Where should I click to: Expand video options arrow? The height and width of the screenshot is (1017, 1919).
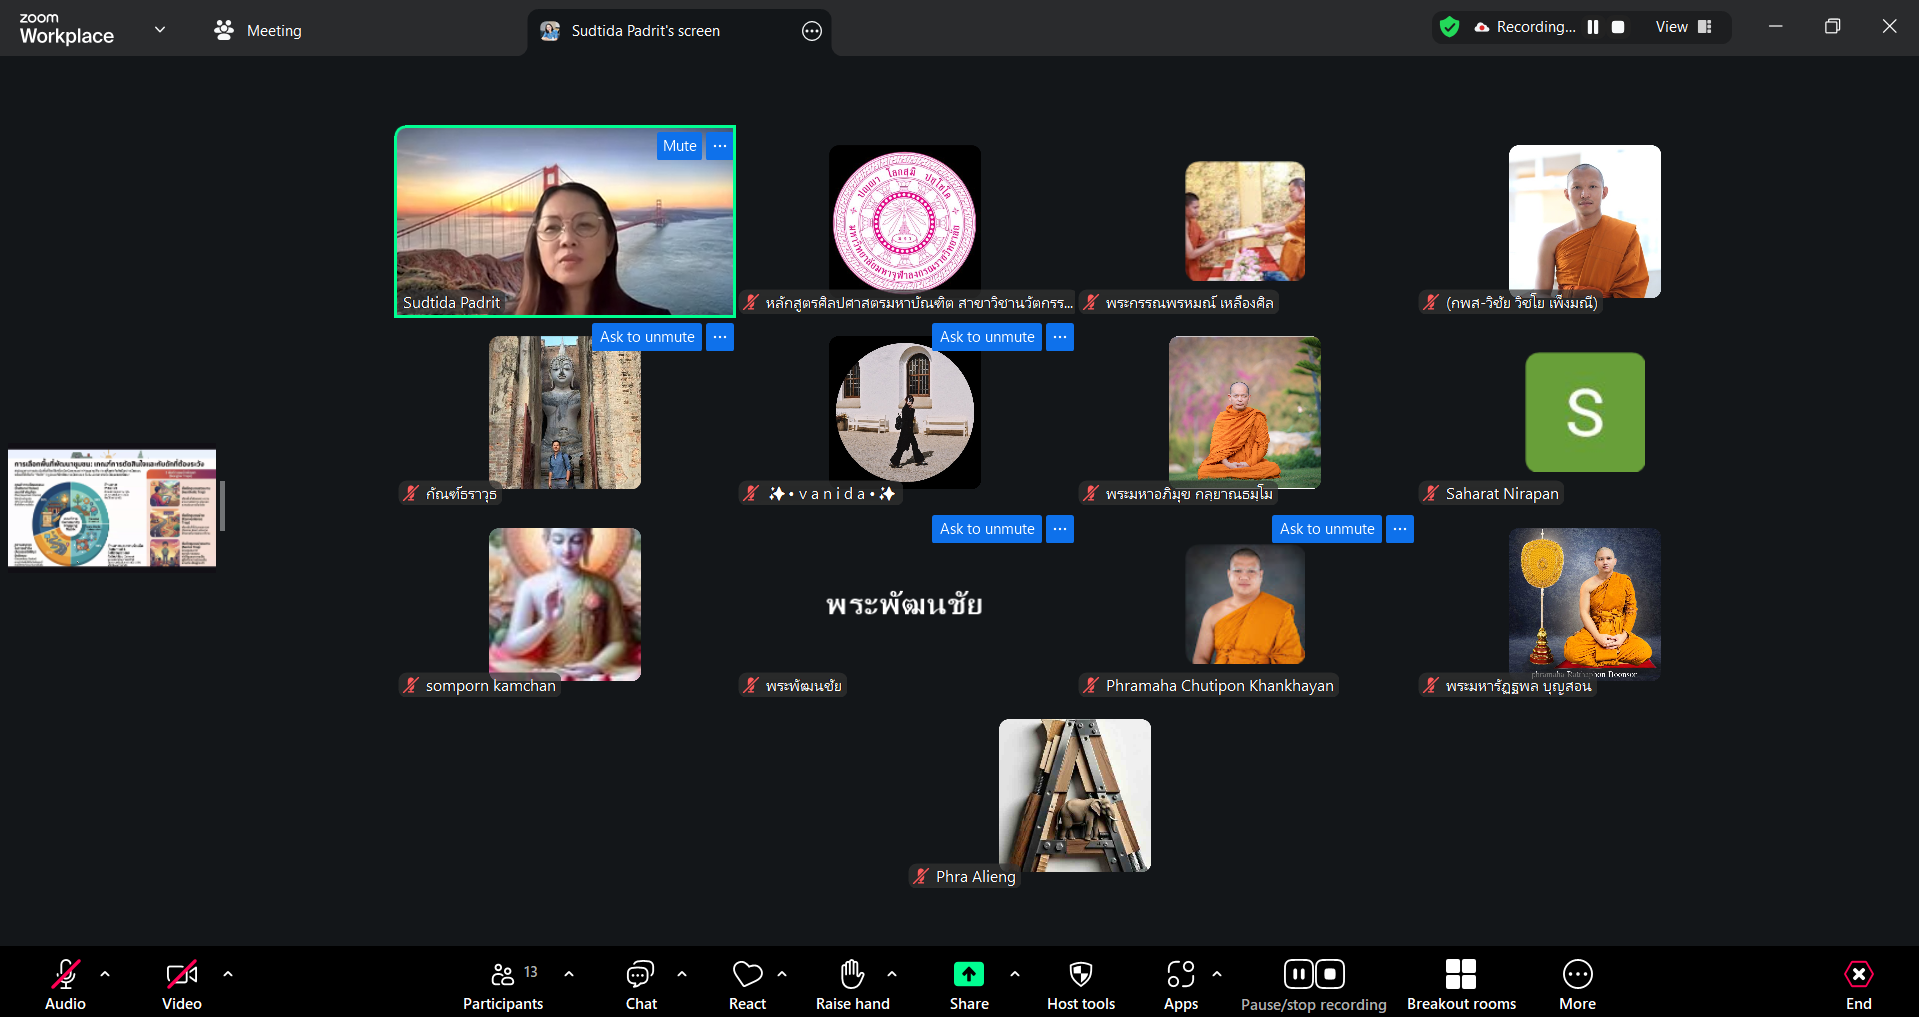228,974
